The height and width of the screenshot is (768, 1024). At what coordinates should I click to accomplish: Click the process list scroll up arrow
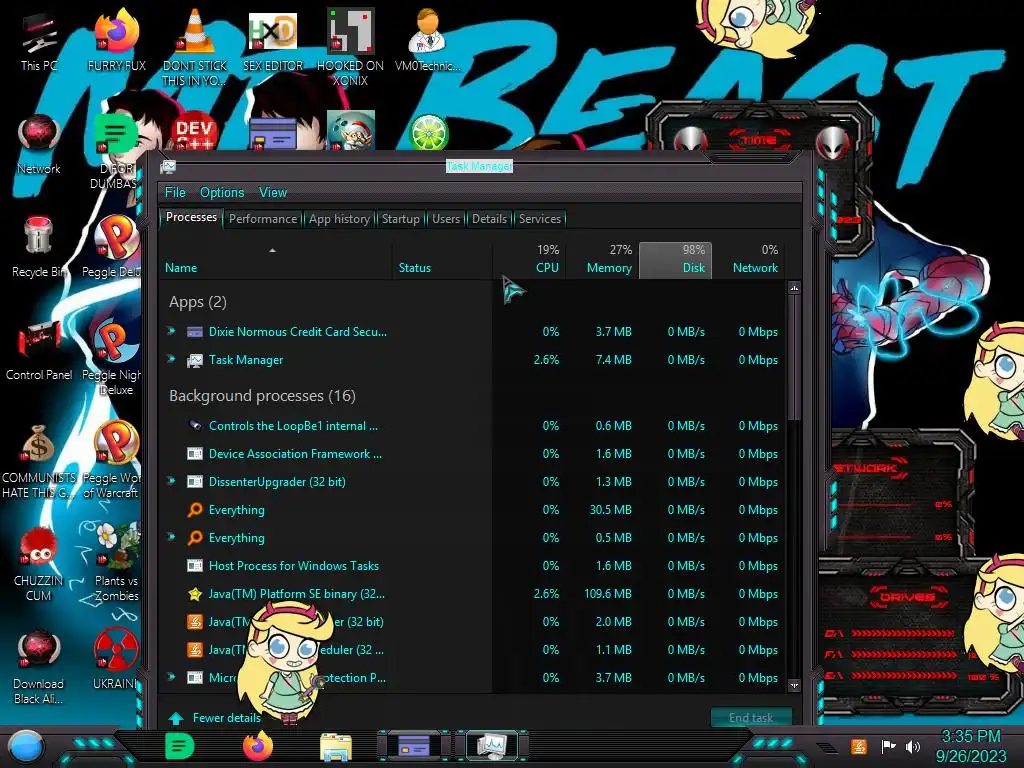(x=794, y=288)
